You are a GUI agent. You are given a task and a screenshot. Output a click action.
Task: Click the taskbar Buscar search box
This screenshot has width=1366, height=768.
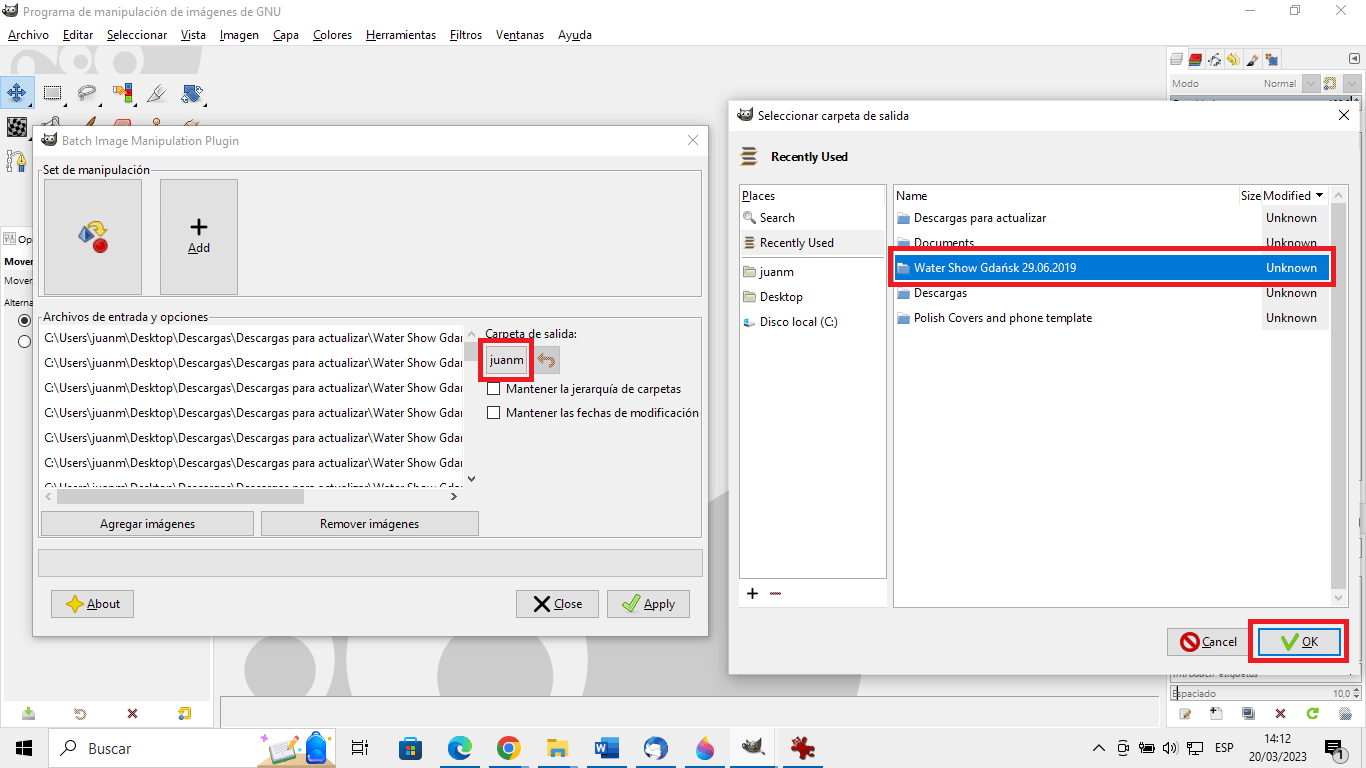click(190, 748)
